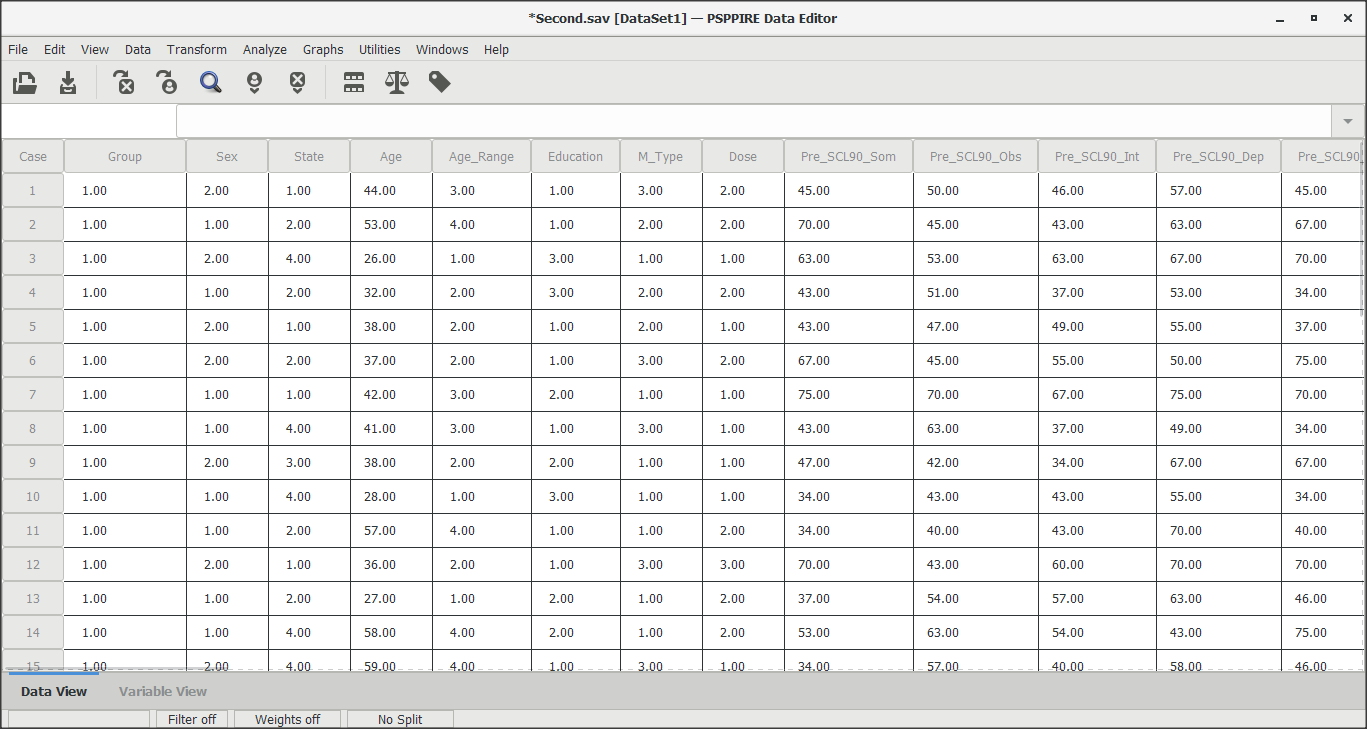Select the State column header
Viewport: 1367px width, 729px height.
(x=309, y=156)
